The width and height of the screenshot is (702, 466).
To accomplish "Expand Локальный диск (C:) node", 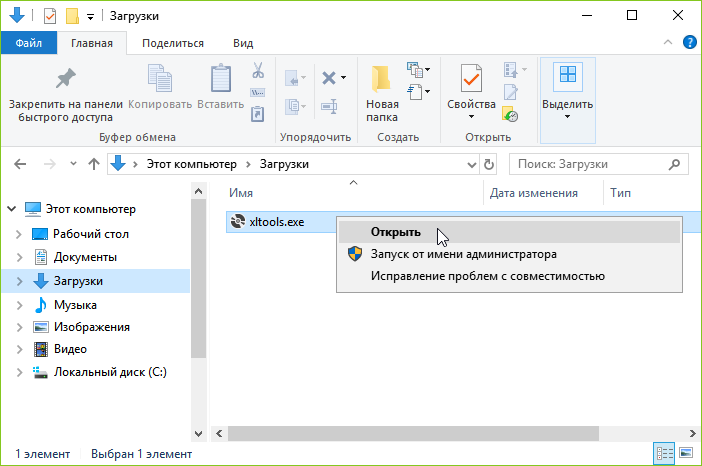I will point(19,372).
